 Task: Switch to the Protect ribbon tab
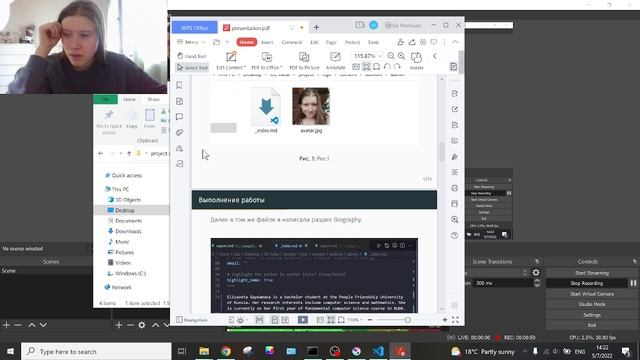pyautogui.click(x=352, y=42)
